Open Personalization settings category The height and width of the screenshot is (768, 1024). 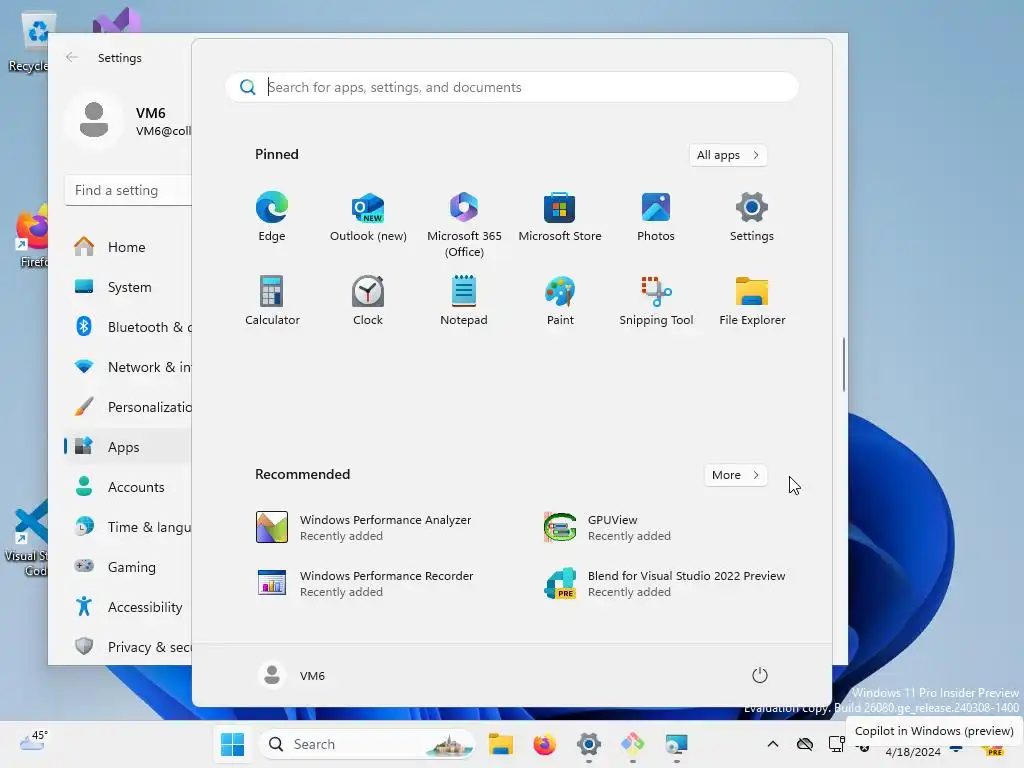click(x=127, y=407)
